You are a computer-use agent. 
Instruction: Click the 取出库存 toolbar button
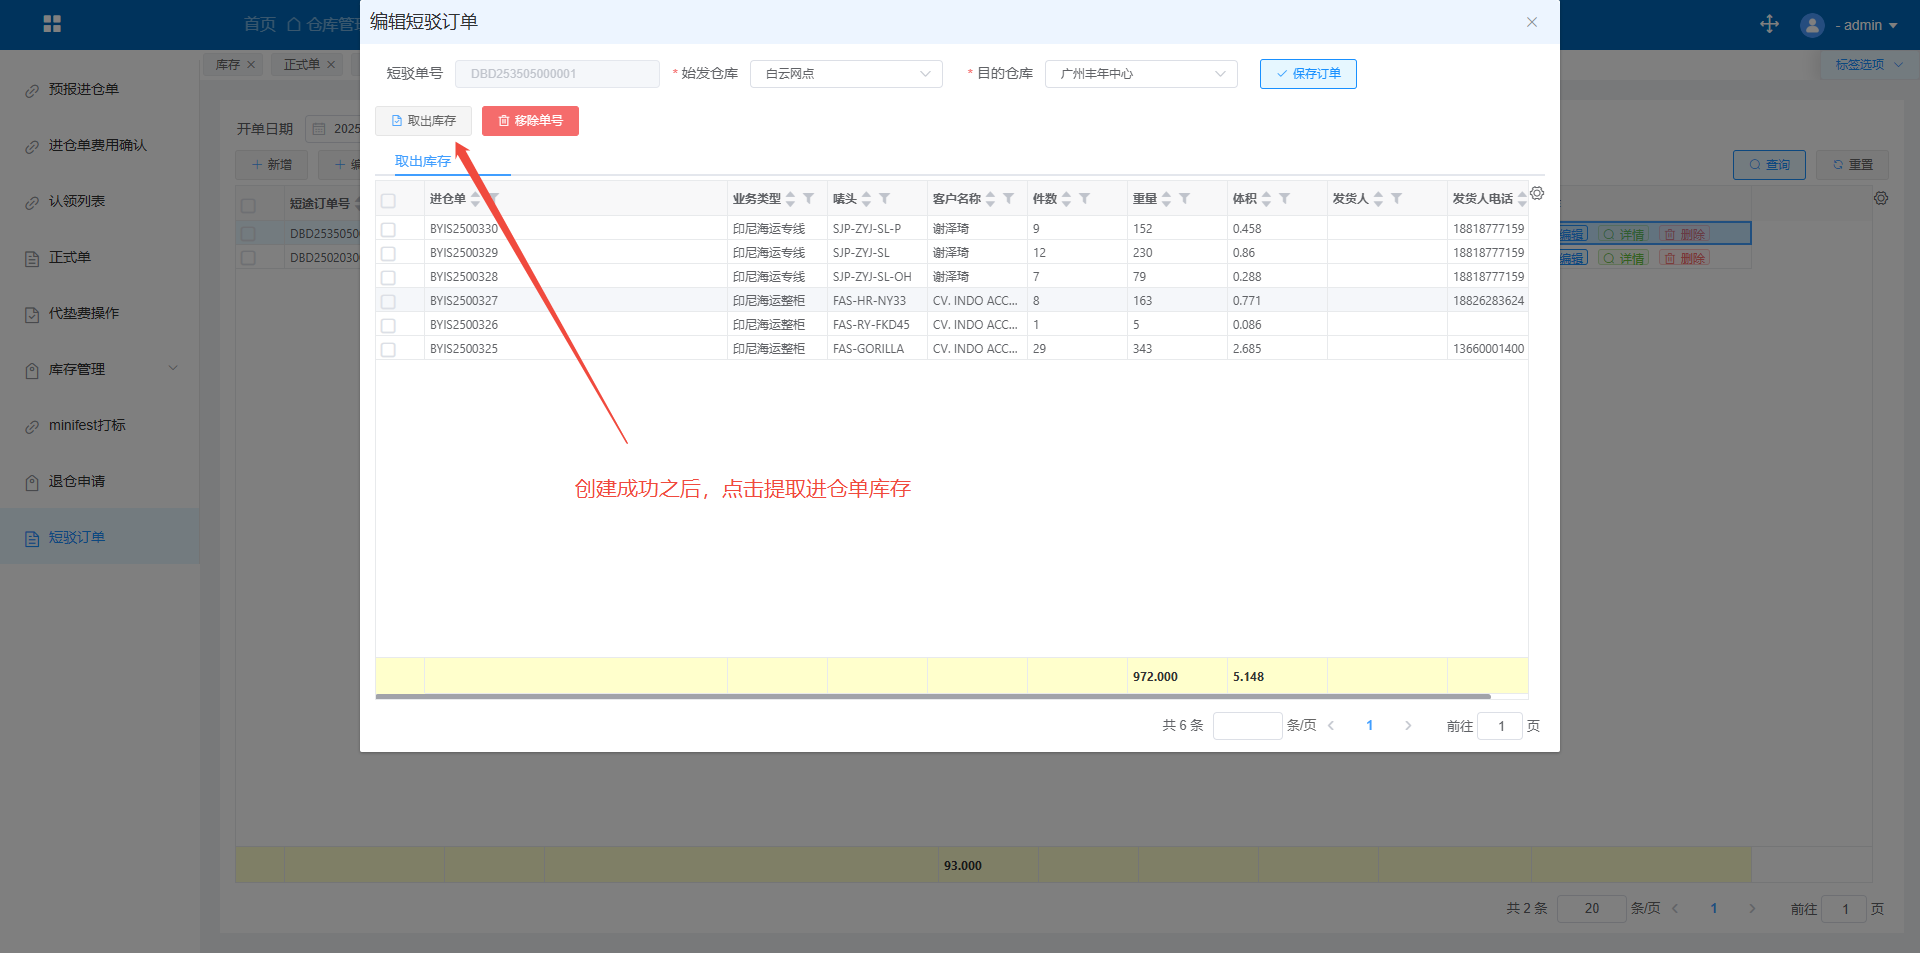pos(423,121)
